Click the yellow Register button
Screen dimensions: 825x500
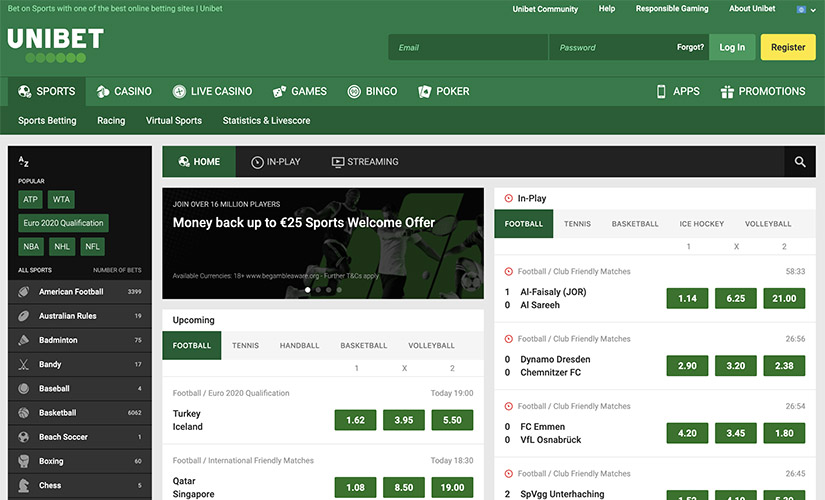click(x=788, y=47)
